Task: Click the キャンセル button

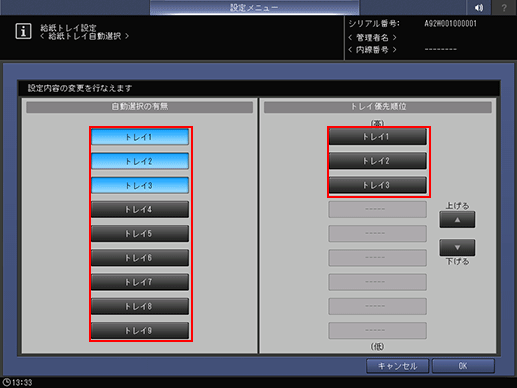Action: click(x=397, y=366)
